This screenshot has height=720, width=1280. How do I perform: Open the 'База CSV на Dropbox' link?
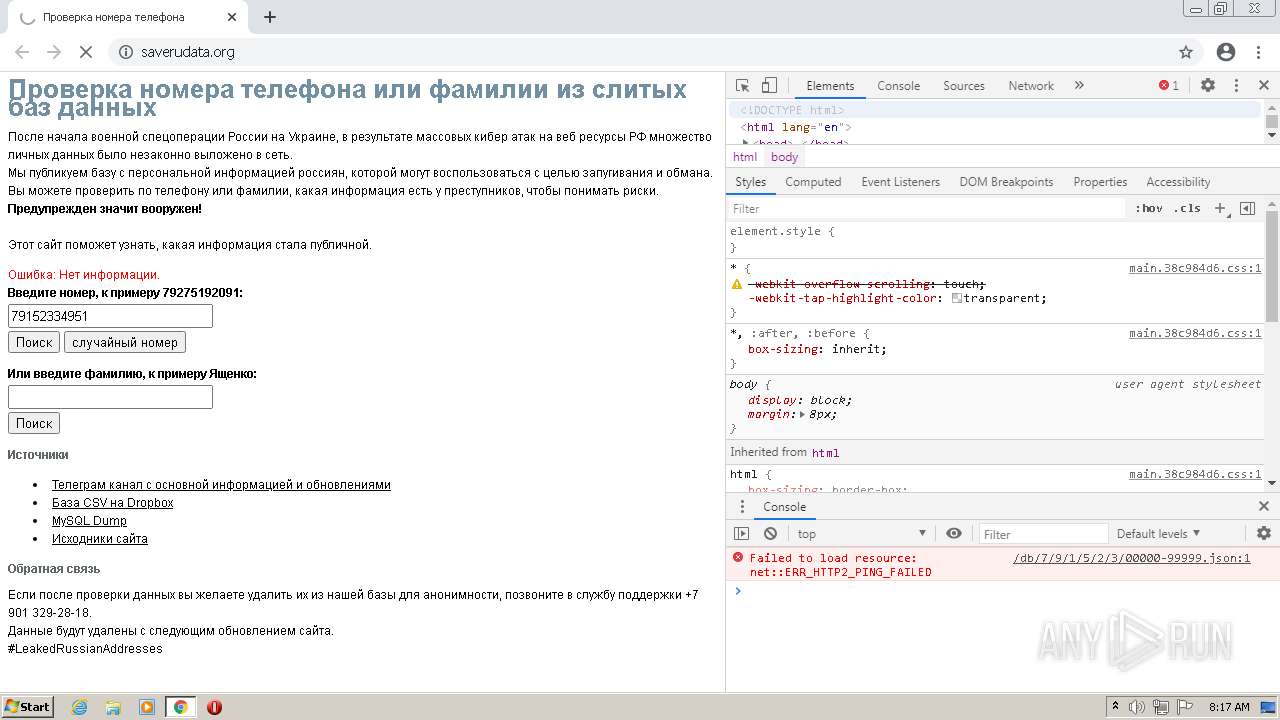[x=113, y=503]
